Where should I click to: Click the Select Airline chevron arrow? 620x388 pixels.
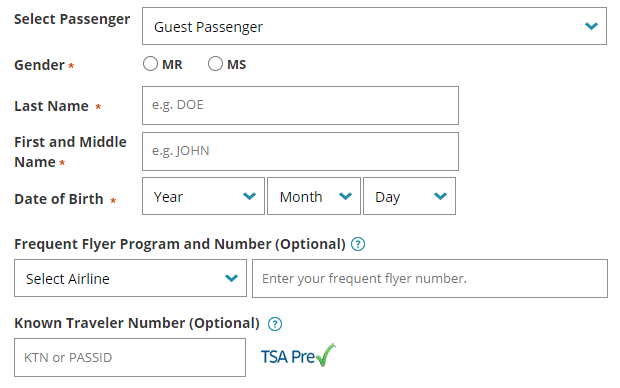click(231, 278)
